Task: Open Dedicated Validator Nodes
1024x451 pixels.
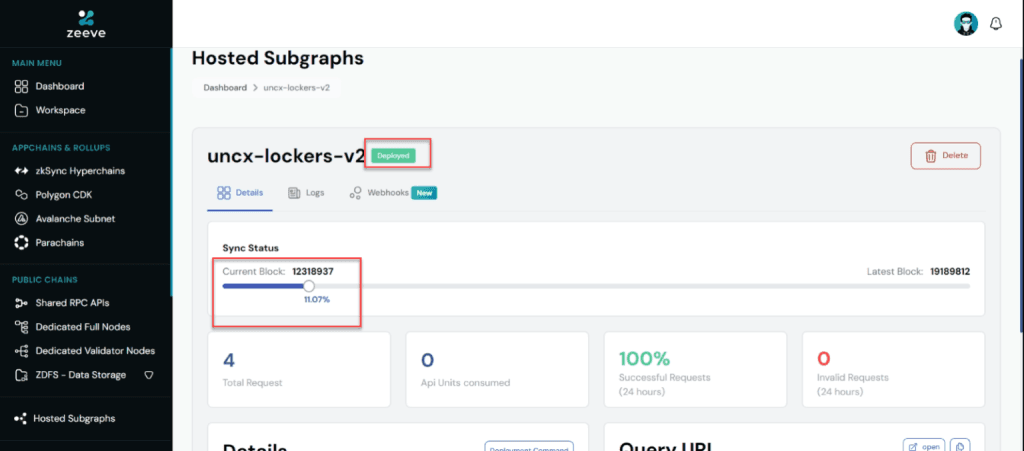Action: (95, 350)
